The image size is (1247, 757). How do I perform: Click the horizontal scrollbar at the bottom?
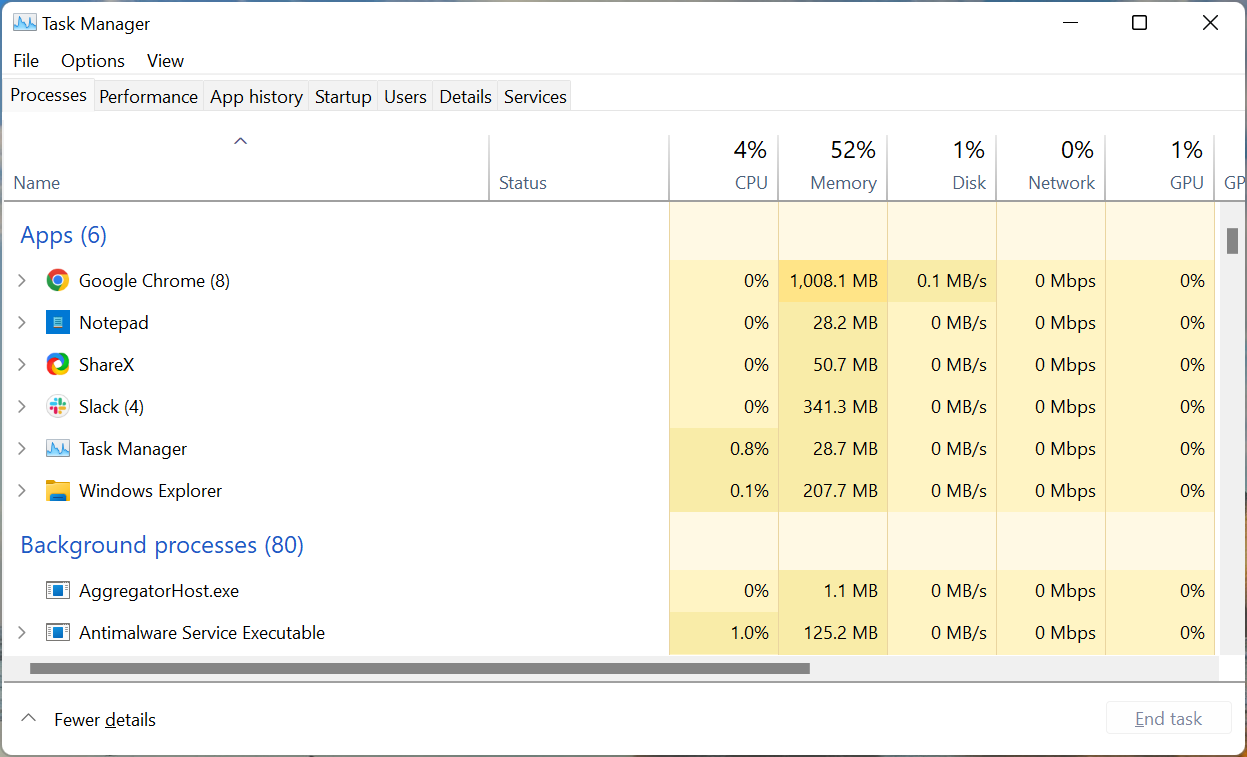tap(420, 667)
